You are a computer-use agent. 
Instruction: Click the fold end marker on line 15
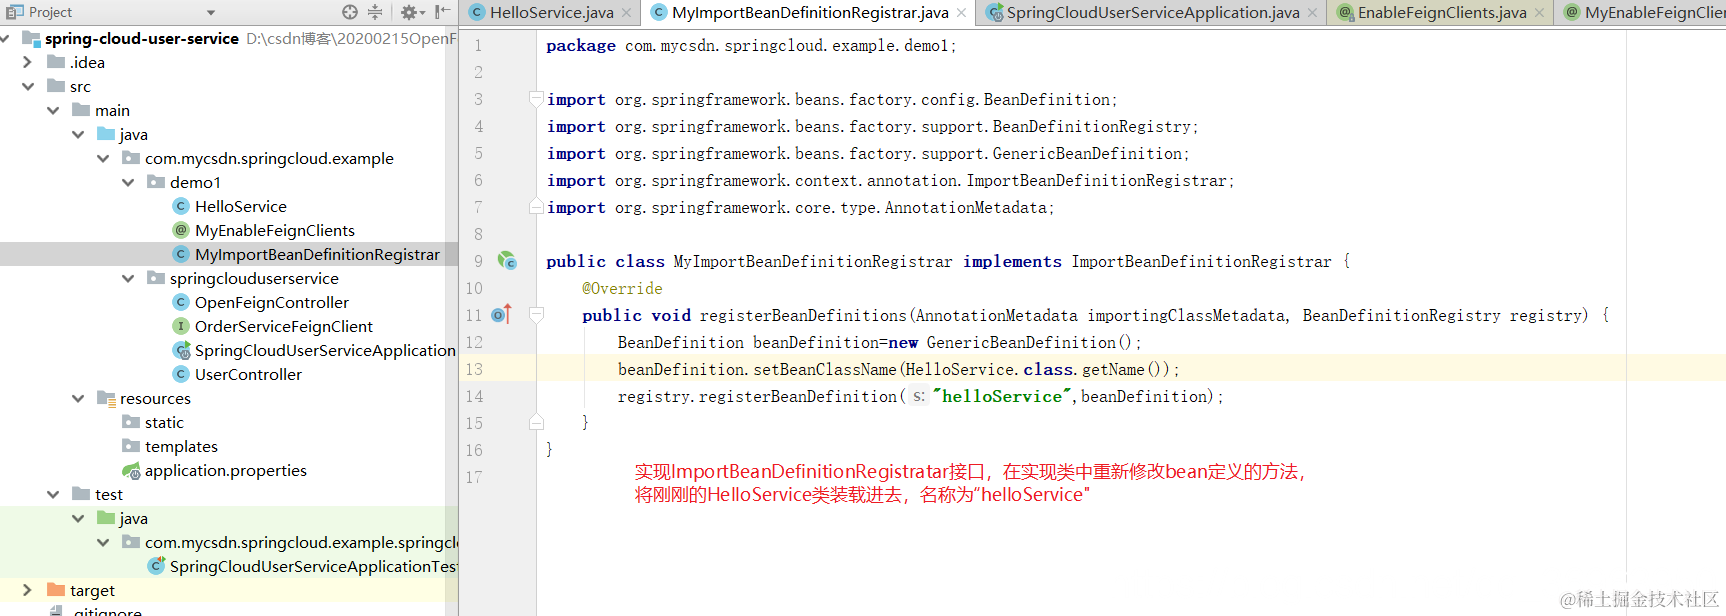tap(536, 422)
